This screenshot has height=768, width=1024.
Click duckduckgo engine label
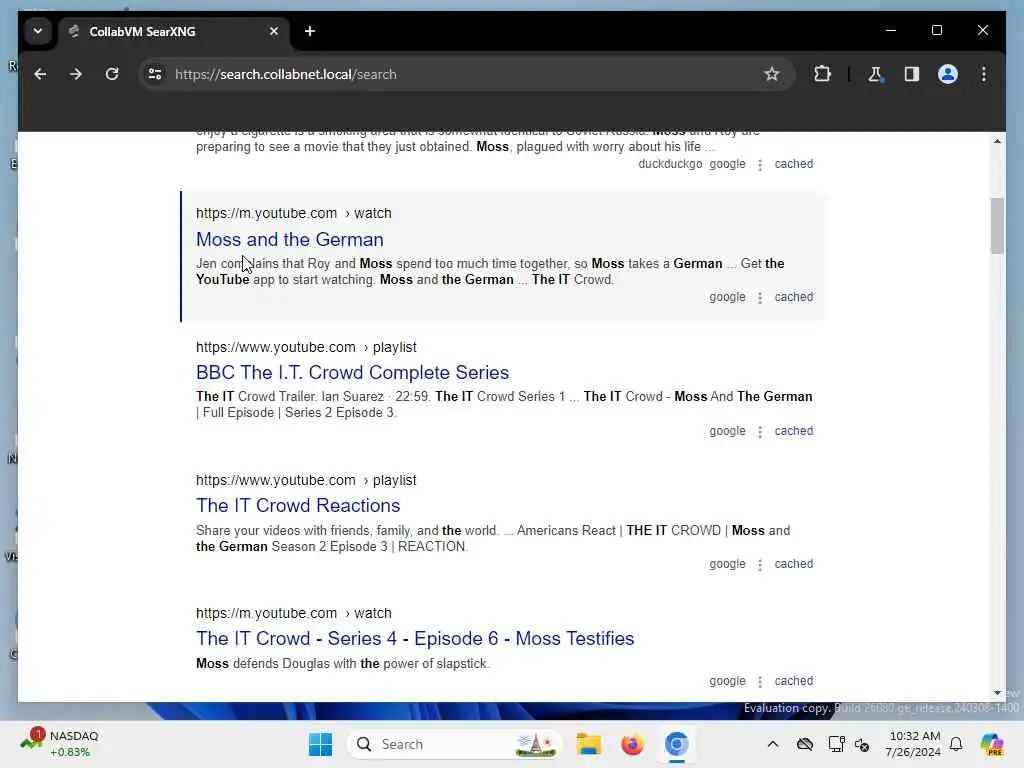[x=670, y=164]
